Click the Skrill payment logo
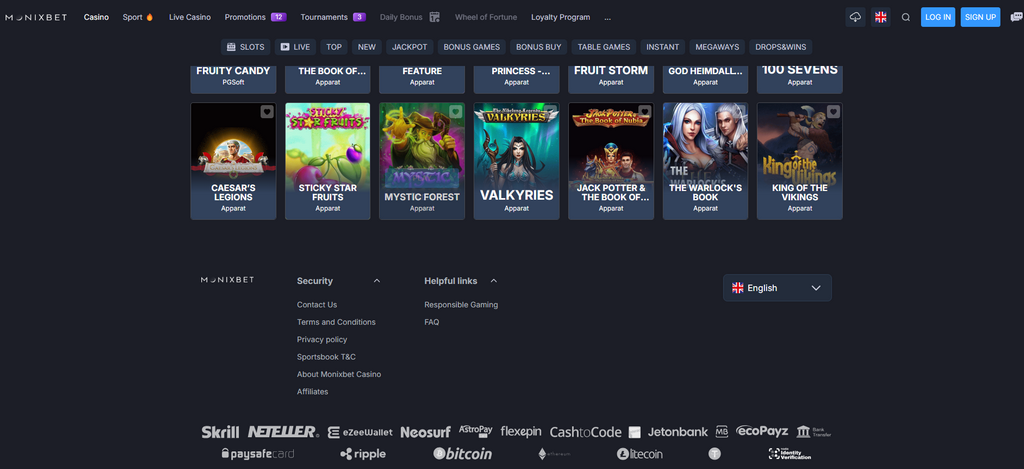 (220, 432)
